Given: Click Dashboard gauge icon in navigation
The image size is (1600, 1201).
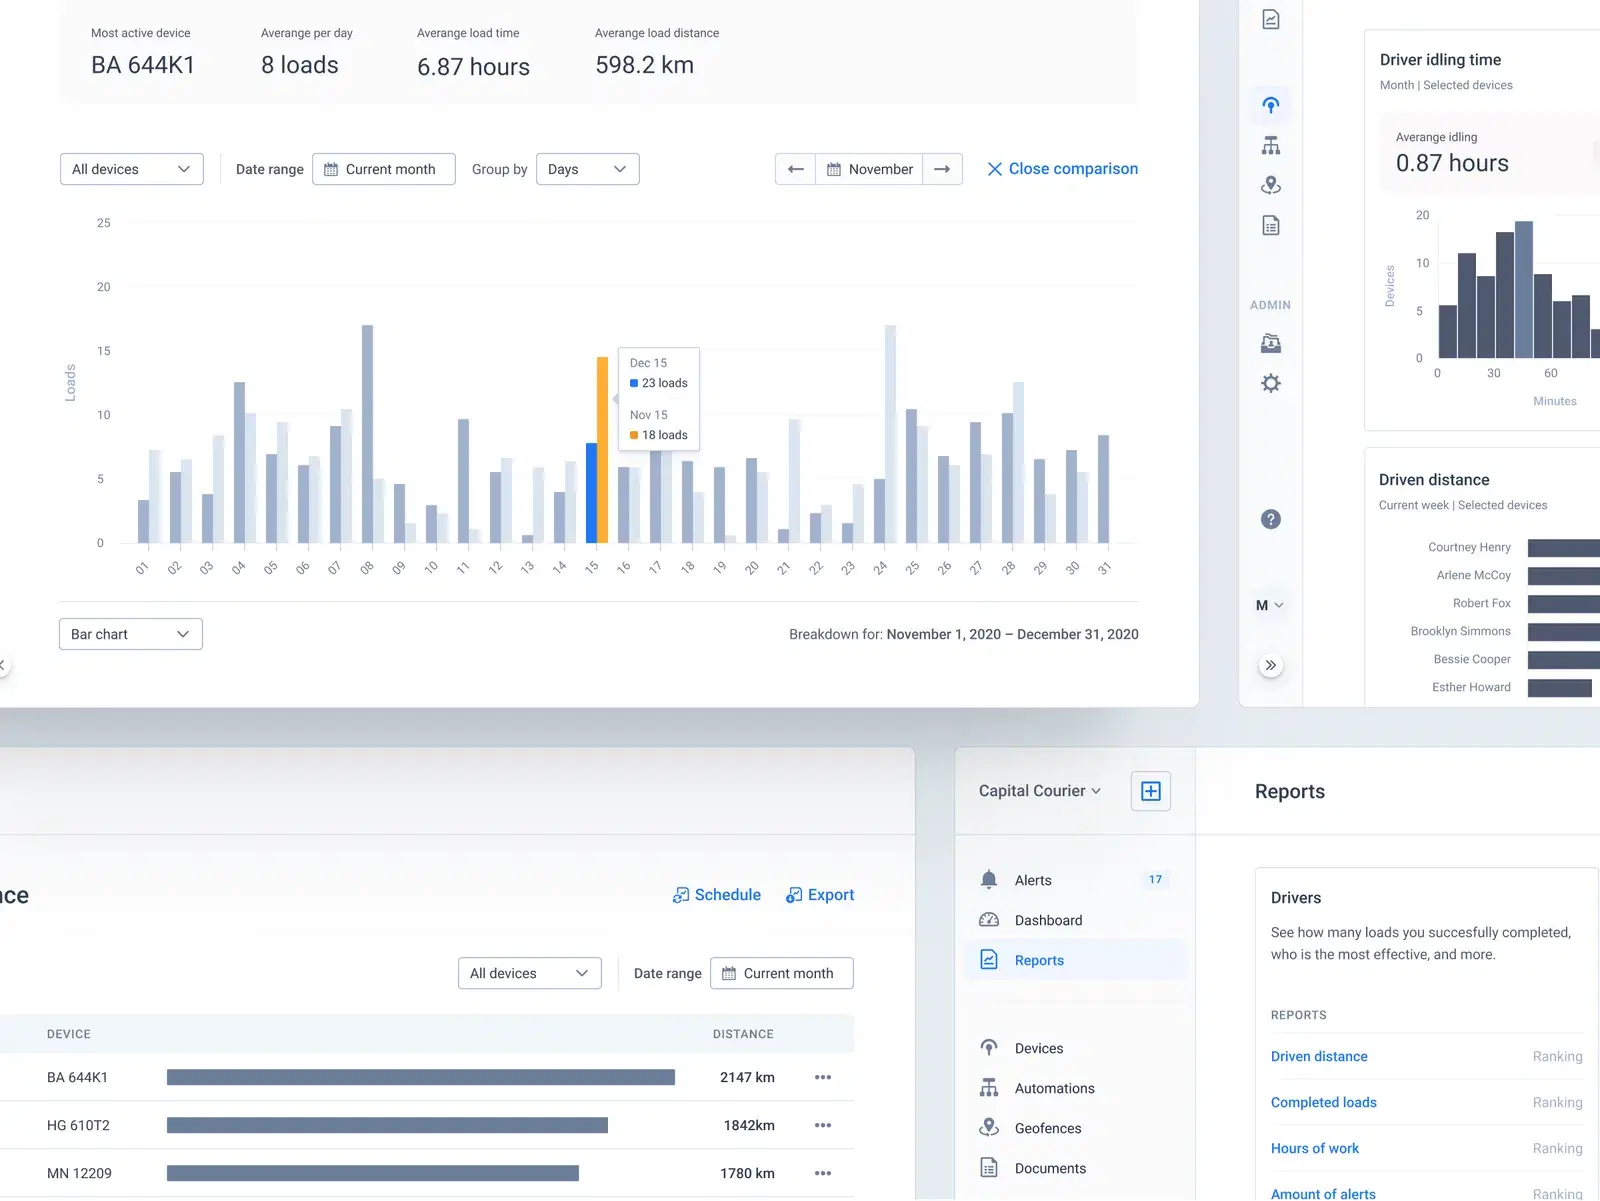Looking at the screenshot, I should coord(989,920).
